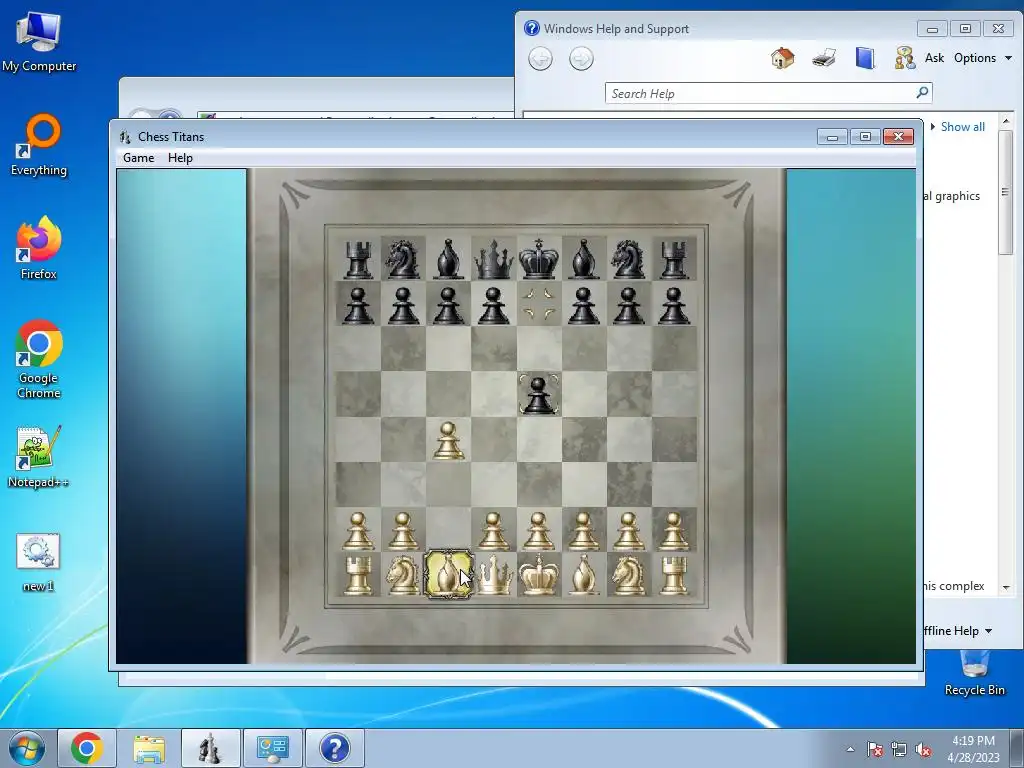The image size is (1024, 768).
Task: Open the Everything desktop shortcut
Action: (x=39, y=146)
